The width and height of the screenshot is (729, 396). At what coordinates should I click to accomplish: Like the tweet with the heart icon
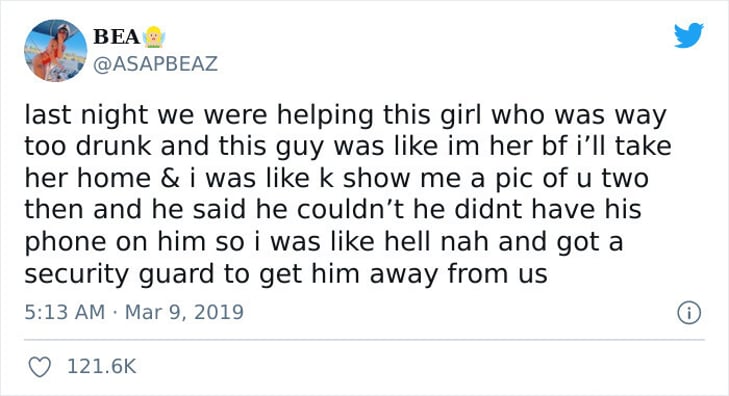[x=40, y=367]
